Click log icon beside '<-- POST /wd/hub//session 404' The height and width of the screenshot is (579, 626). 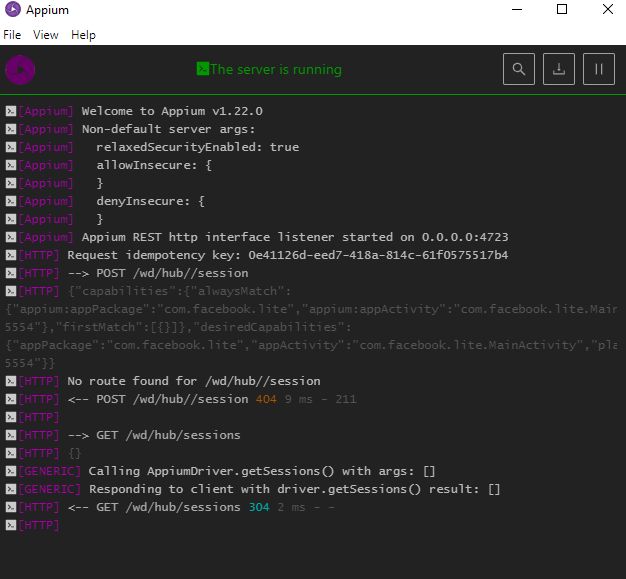pos(11,399)
